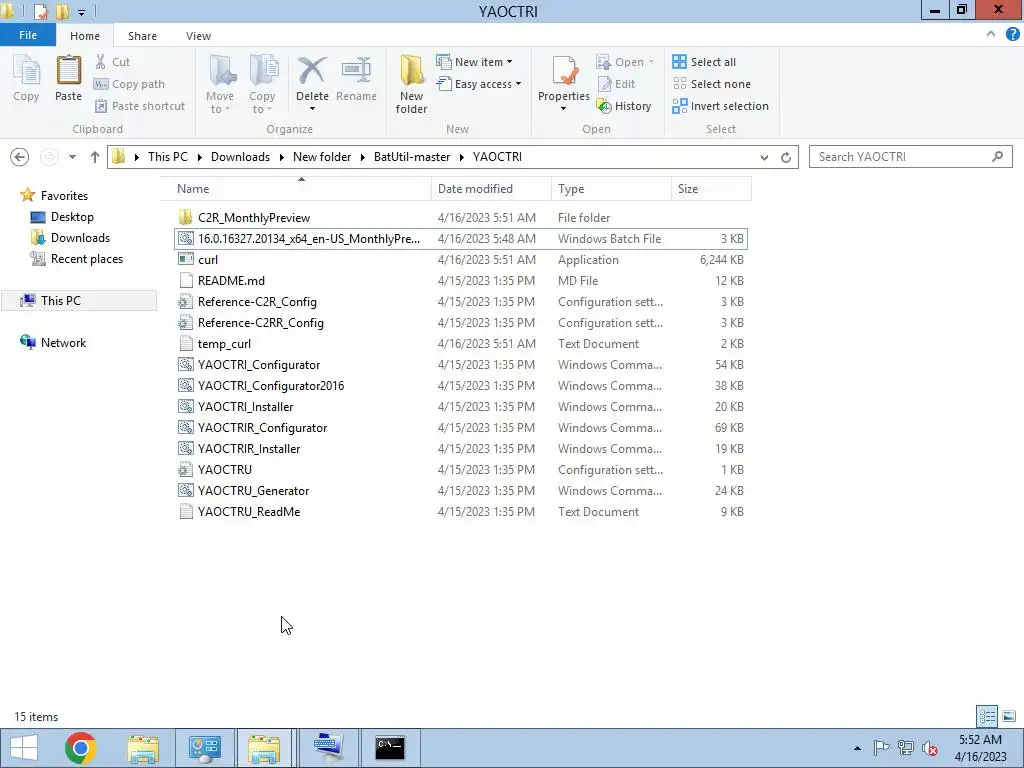The image size is (1024, 768).
Task: Refresh the YAOCTRI folder view
Action: [786, 157]
